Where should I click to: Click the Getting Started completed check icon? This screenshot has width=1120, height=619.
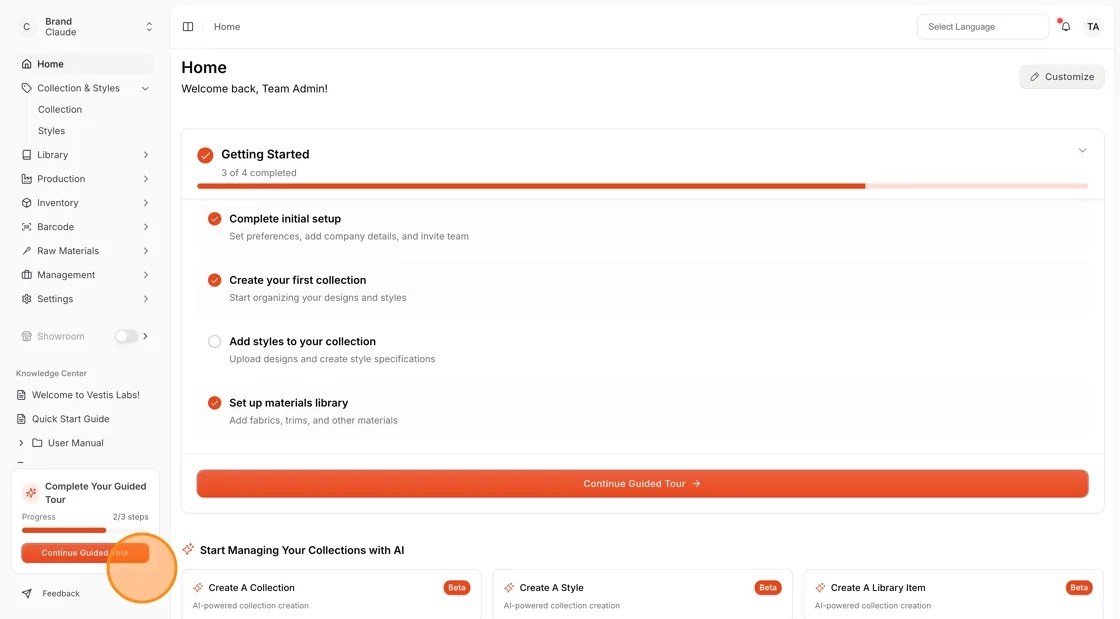(x=205, y=155)
